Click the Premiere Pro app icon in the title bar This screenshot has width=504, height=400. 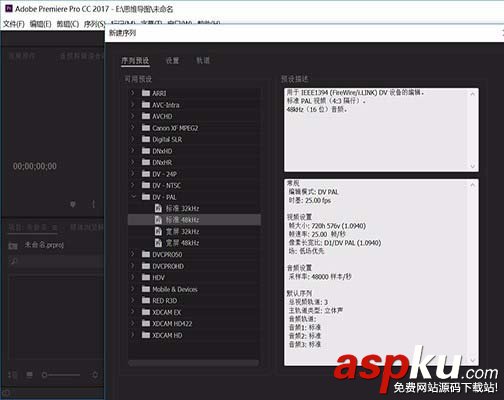pos(9,8)
